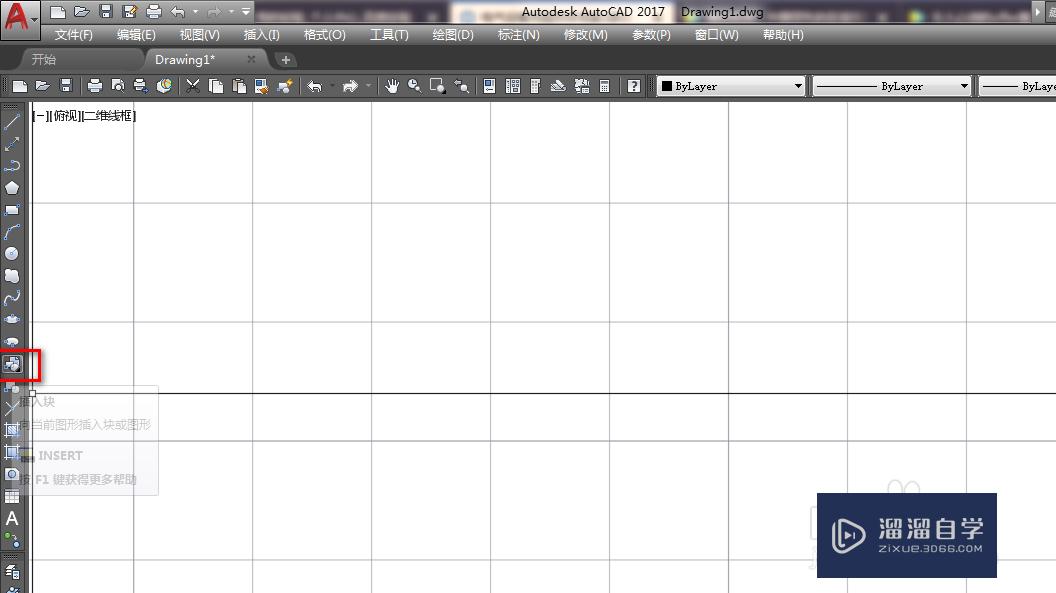The image size is (1056, 593).
Task: Select the Line drawing tool
Action: (13, 122)
